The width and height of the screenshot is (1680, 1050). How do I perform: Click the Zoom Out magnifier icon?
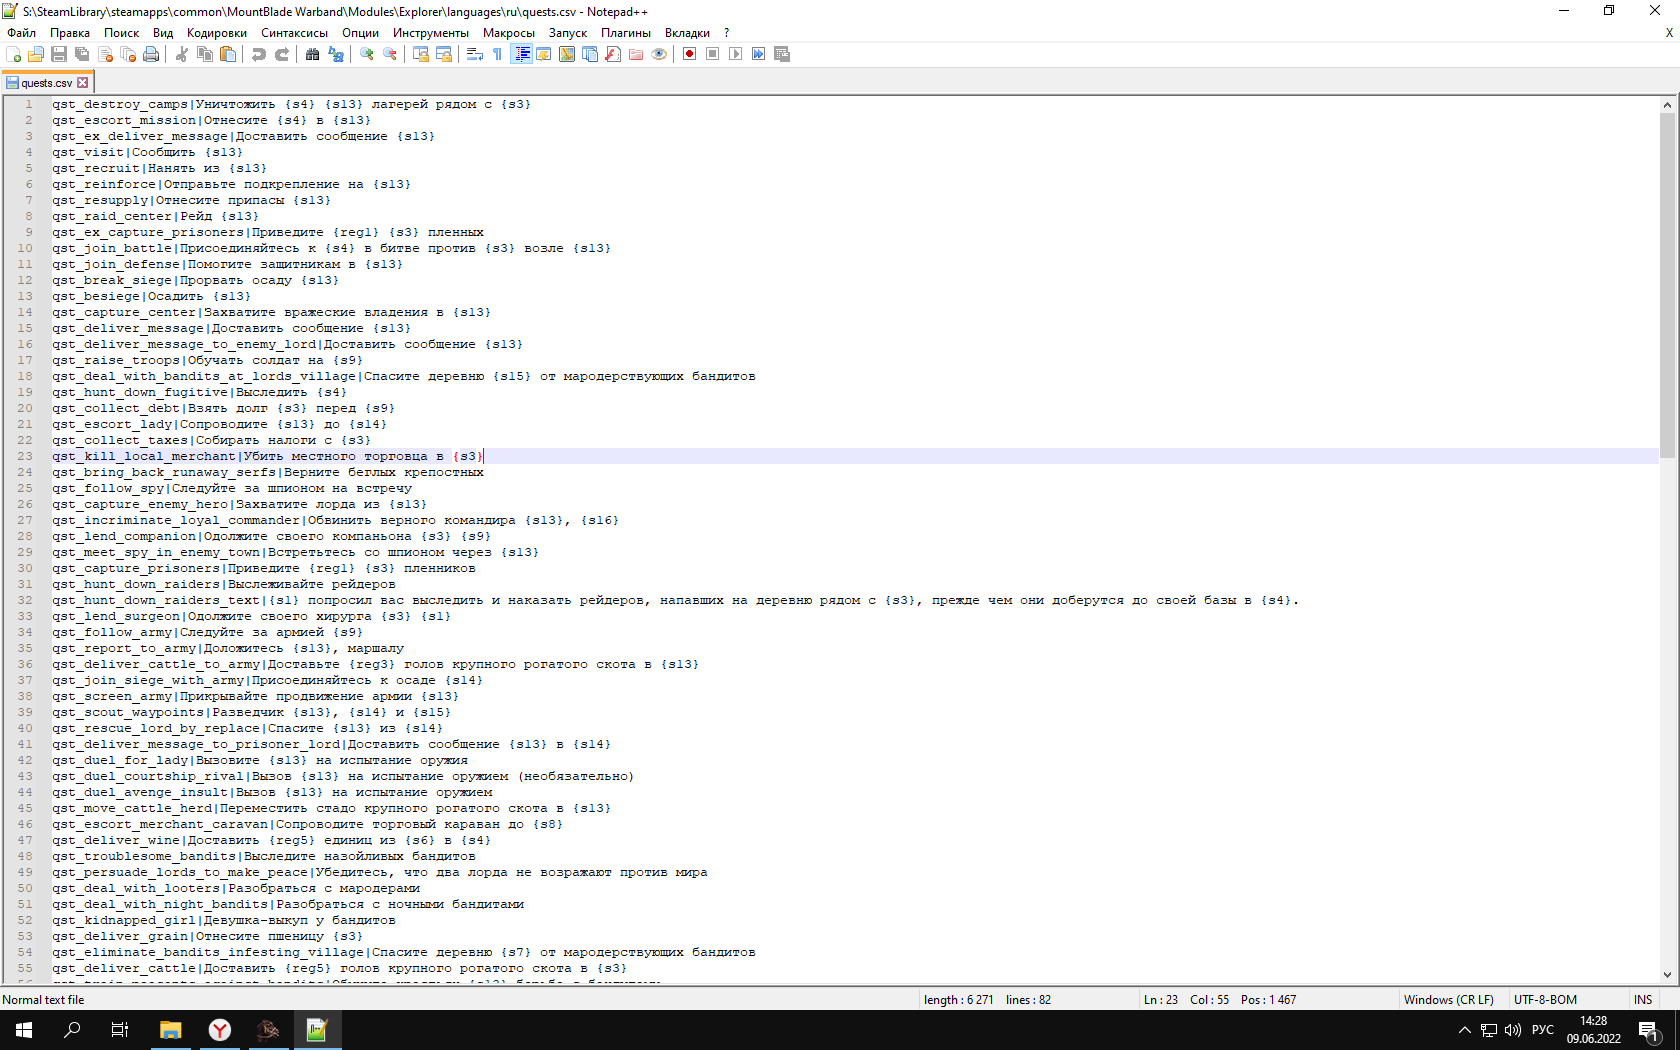pos(390,54)
